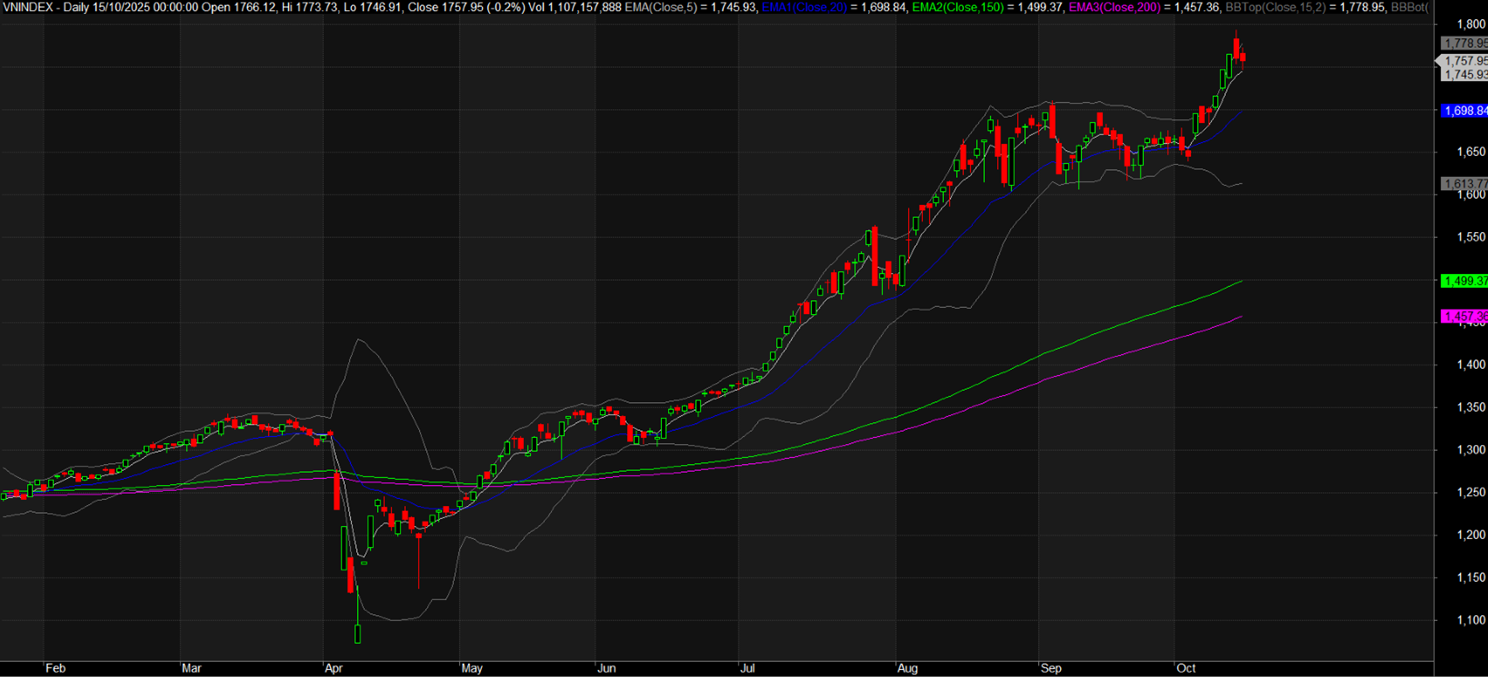
Task: Click the Jul label on time axis
Action: (747, 667)
